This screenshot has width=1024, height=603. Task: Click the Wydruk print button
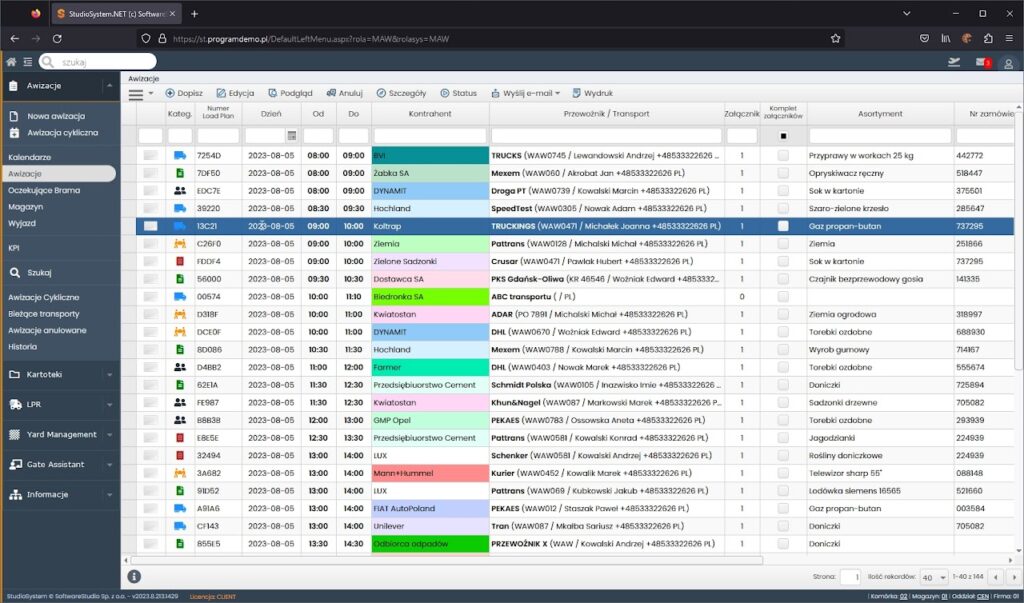(591, 93)
